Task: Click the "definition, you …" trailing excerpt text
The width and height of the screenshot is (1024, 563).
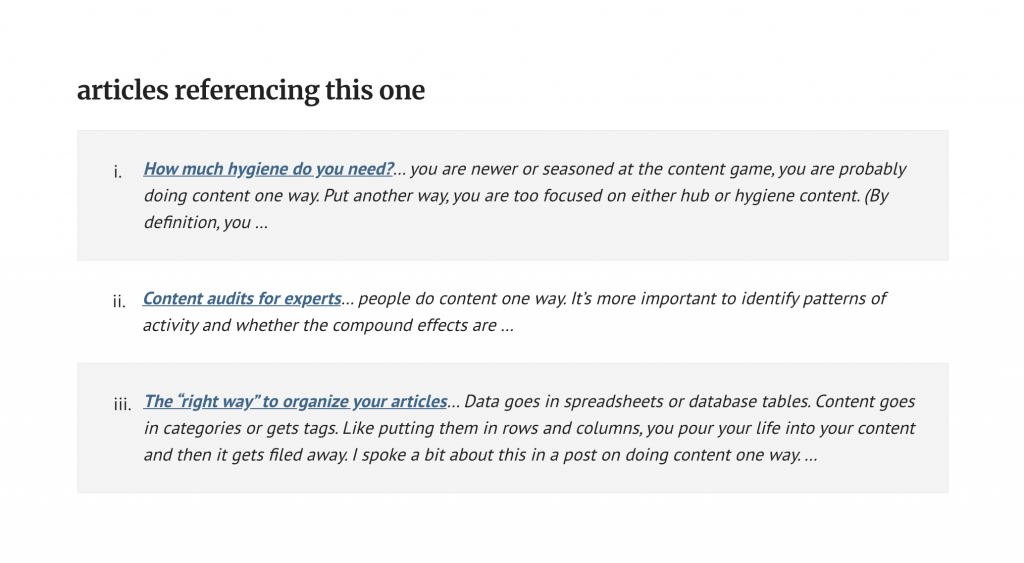Action: click(206, 223)
